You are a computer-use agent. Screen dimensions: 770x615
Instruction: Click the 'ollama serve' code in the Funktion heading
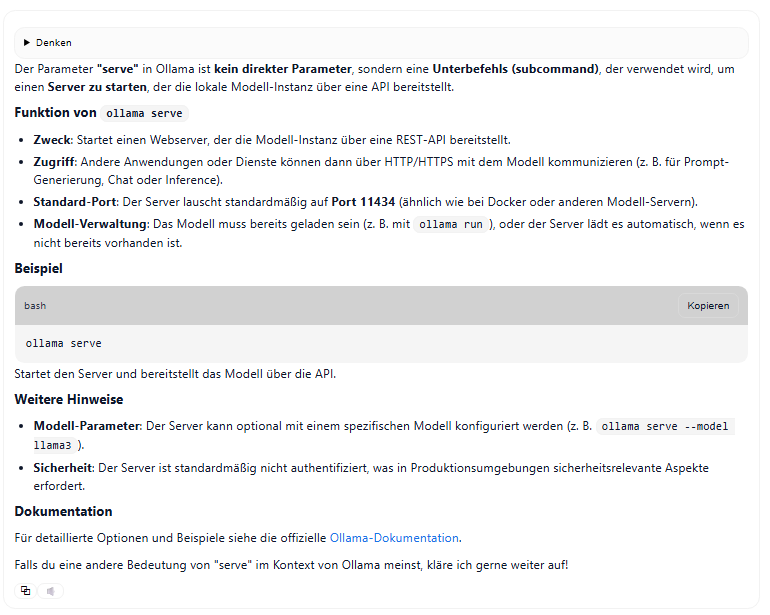(144, 113)
